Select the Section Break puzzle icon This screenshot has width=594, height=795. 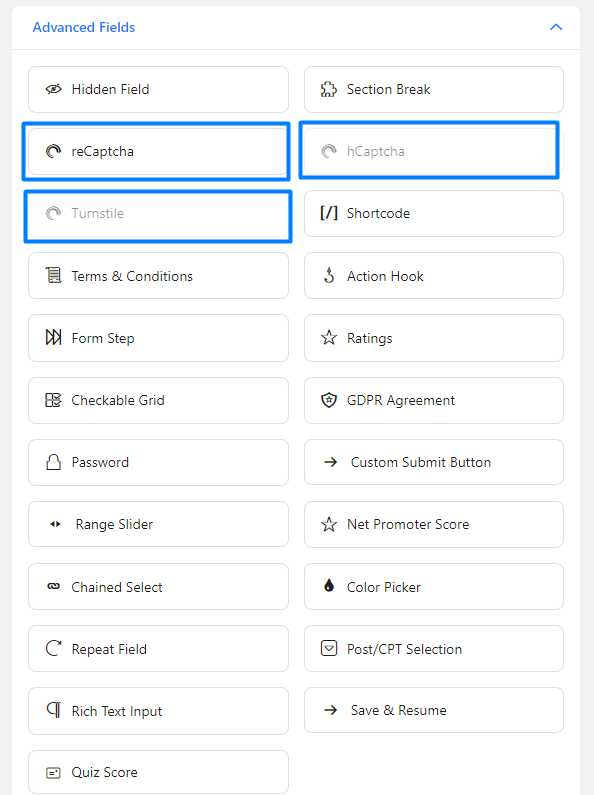pos(328,89)
